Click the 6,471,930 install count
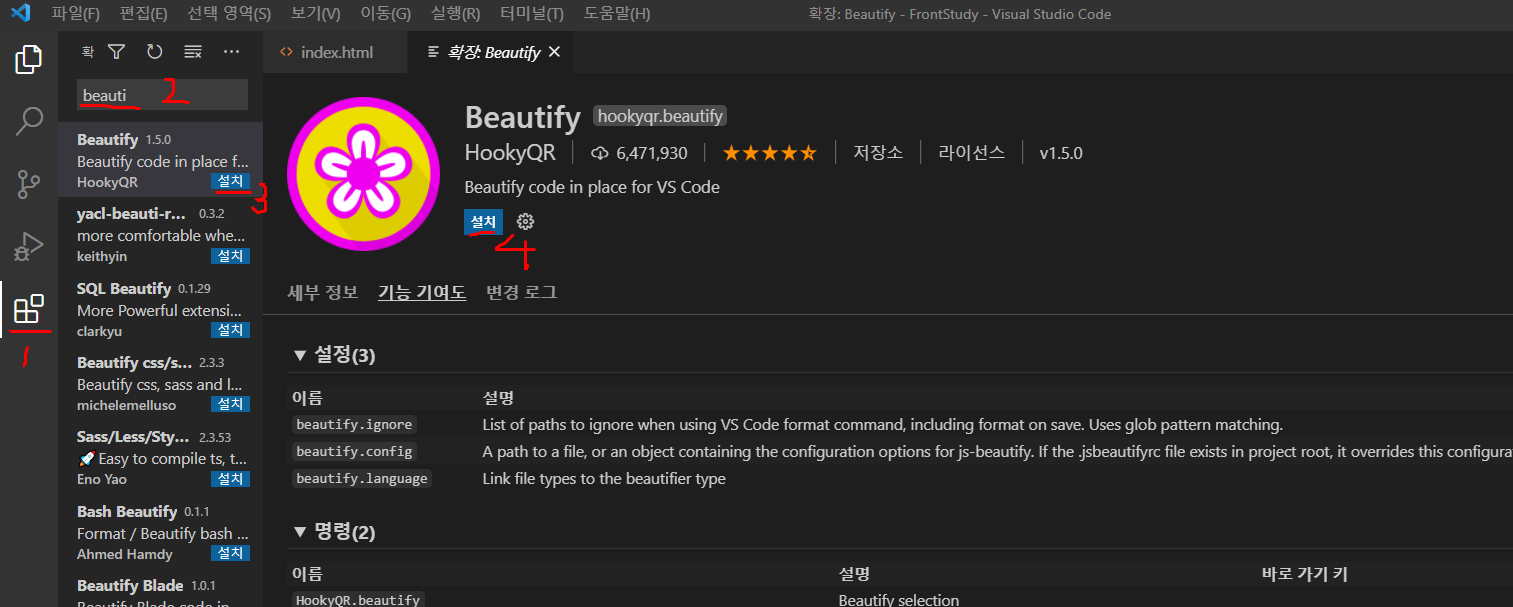The width and height of the screenshot is (1513, 607). 639,153
